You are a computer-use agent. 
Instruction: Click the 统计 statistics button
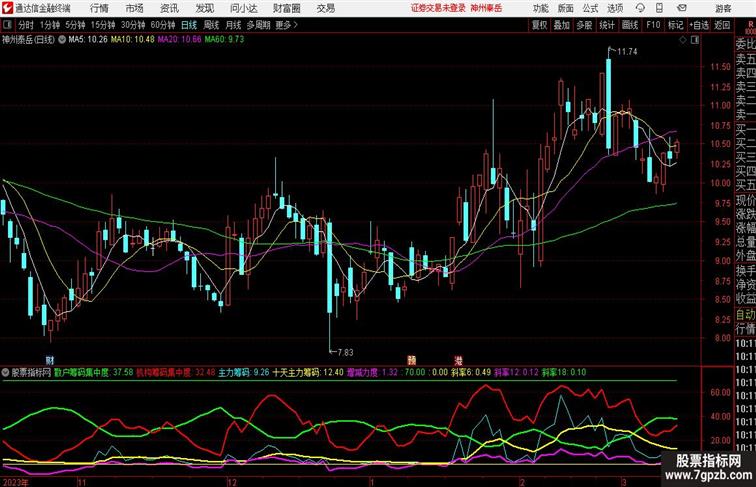click(x=607, y=25)
